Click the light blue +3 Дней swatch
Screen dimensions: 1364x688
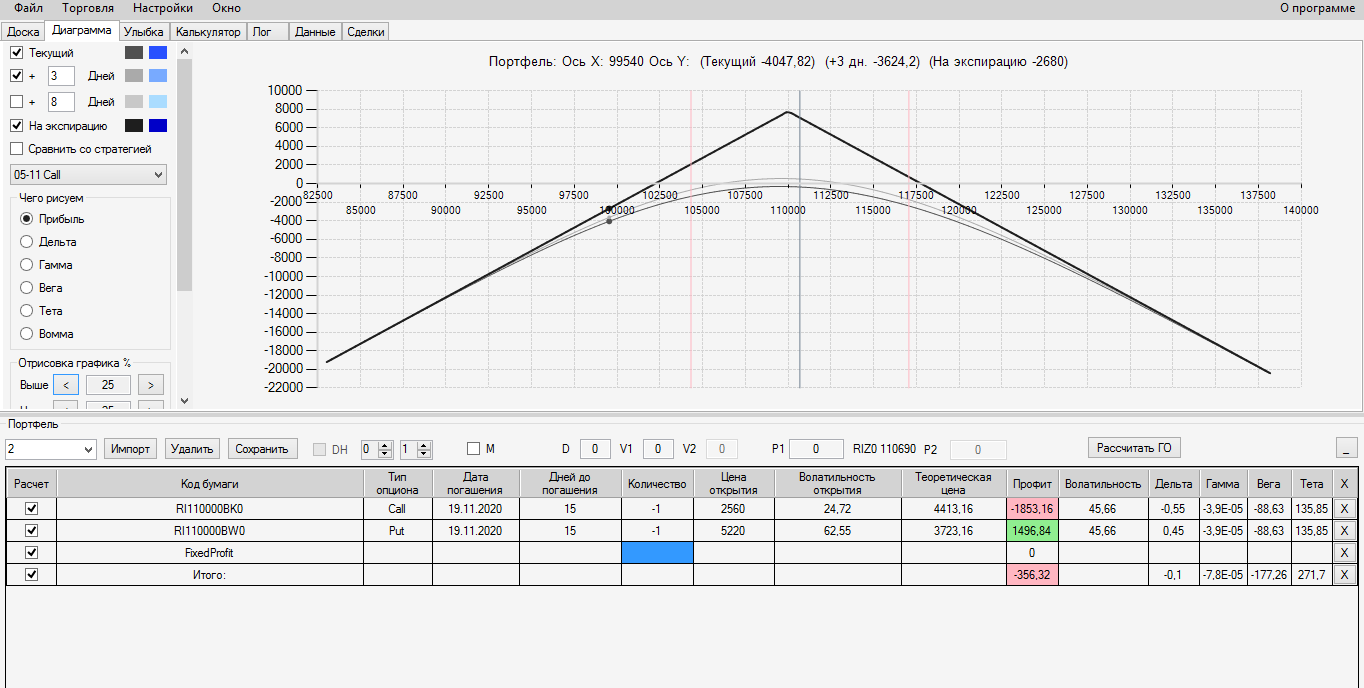(x=158, y=76)
